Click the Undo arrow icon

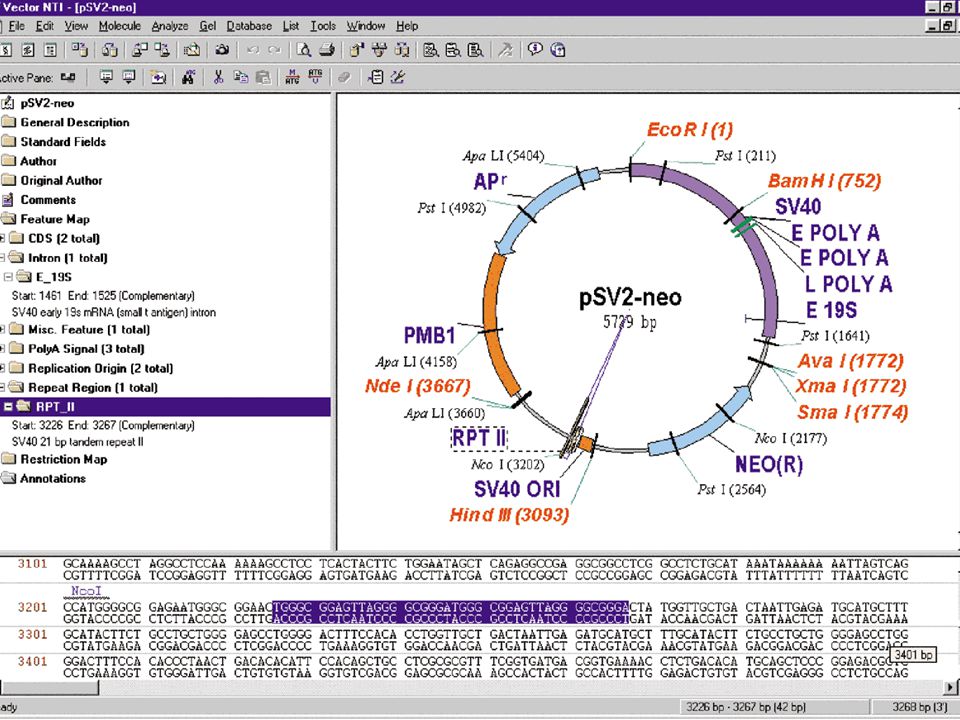[253, 50]
